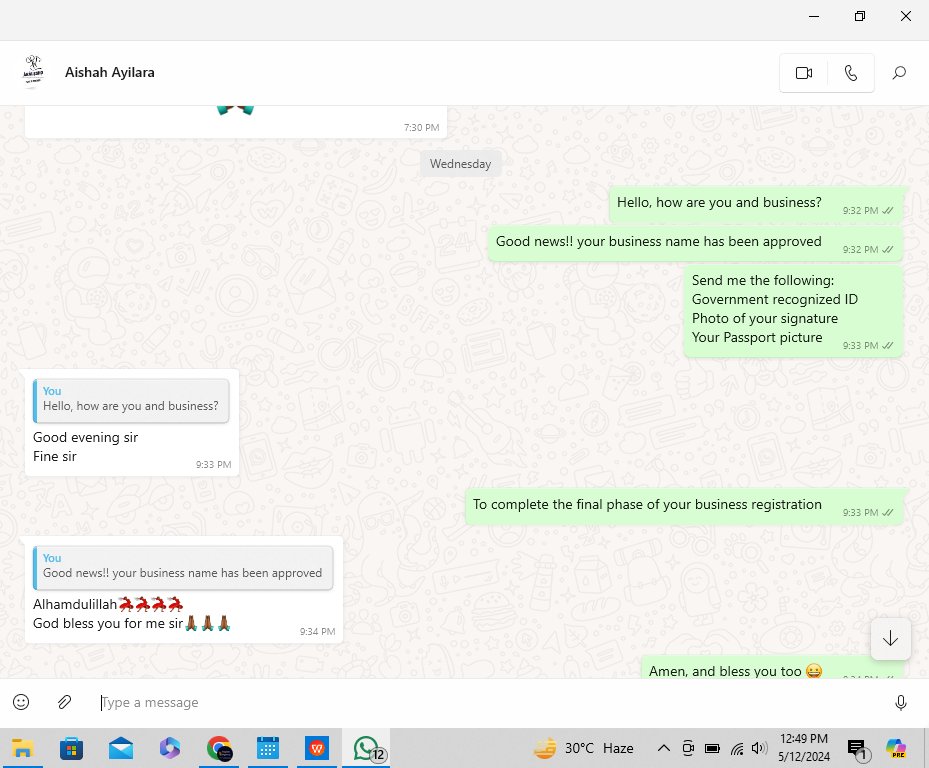Open Microsoft Store from taskbar

tap(71, 748)
